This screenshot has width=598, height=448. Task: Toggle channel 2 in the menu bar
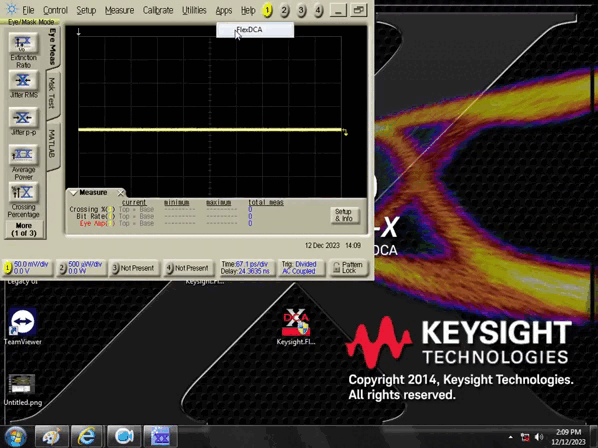pos(284,10)
